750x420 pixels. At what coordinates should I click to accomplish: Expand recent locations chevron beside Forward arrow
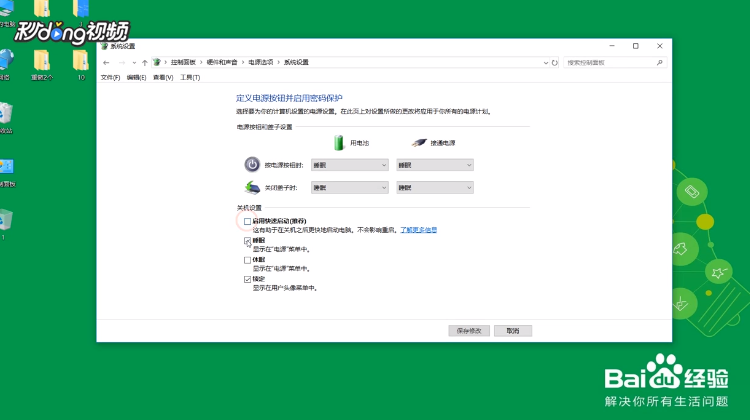[134, 63]
